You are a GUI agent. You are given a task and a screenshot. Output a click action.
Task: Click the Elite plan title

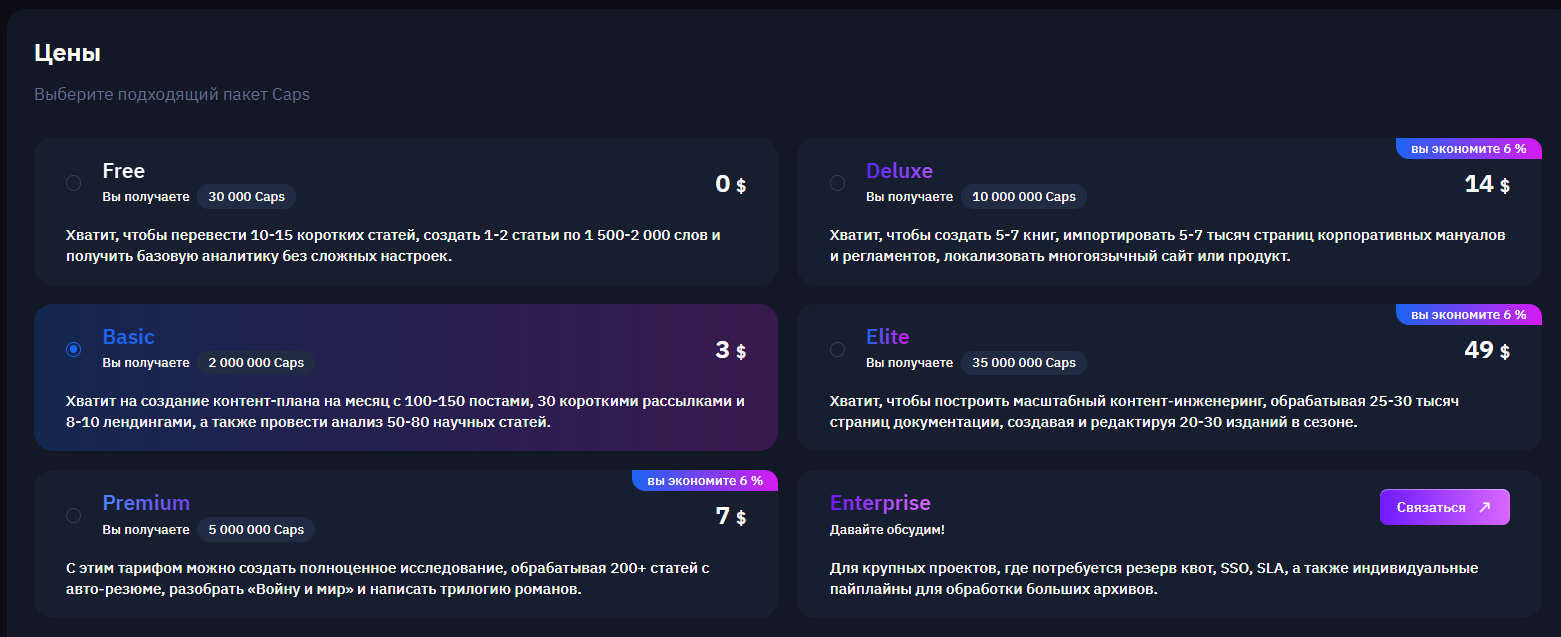(888, 337)
